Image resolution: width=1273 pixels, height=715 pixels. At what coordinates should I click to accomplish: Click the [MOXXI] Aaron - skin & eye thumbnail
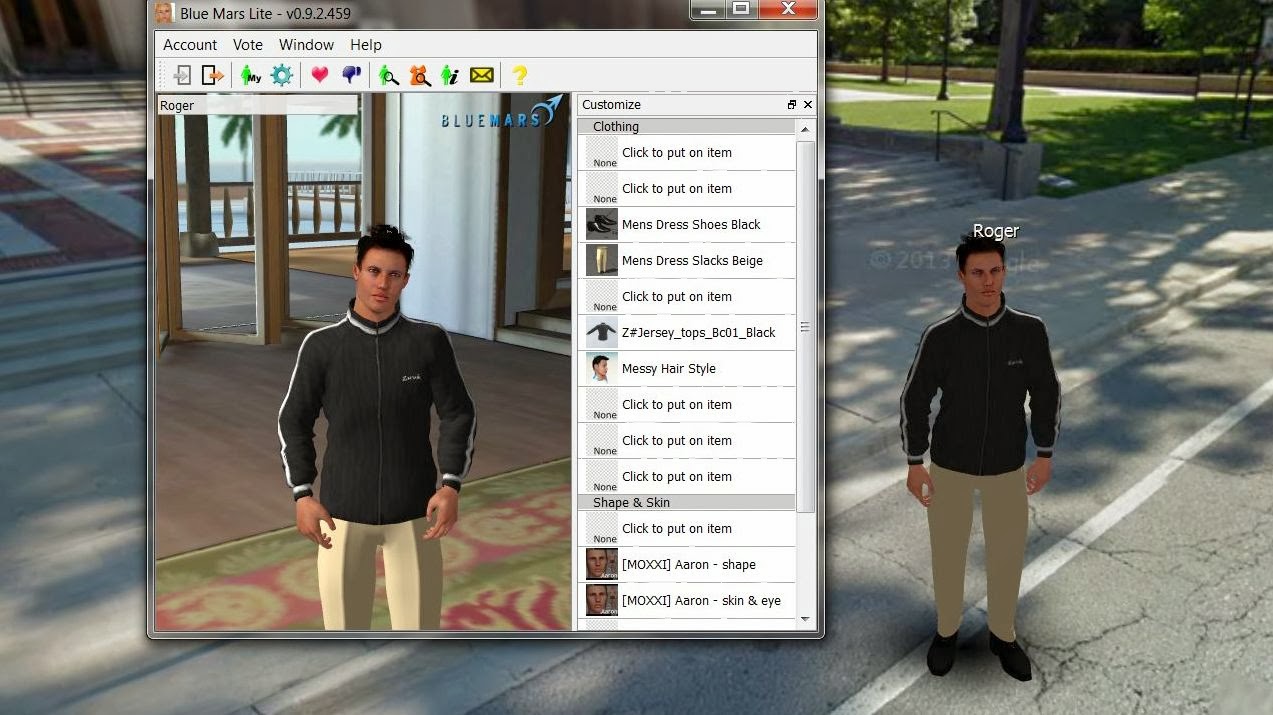point(602,600)
